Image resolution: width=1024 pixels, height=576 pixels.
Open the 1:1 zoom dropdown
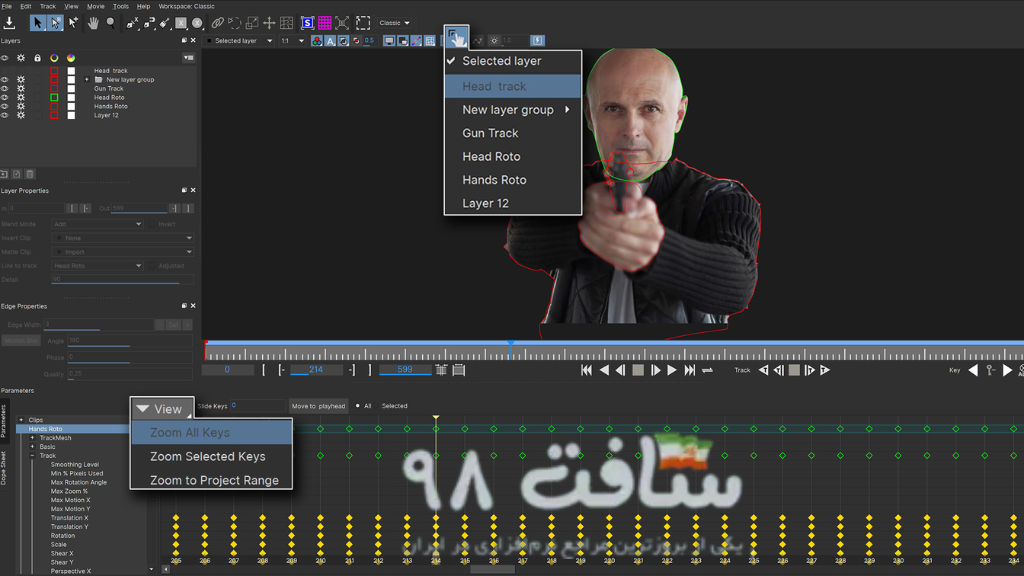tap(292, 40)
